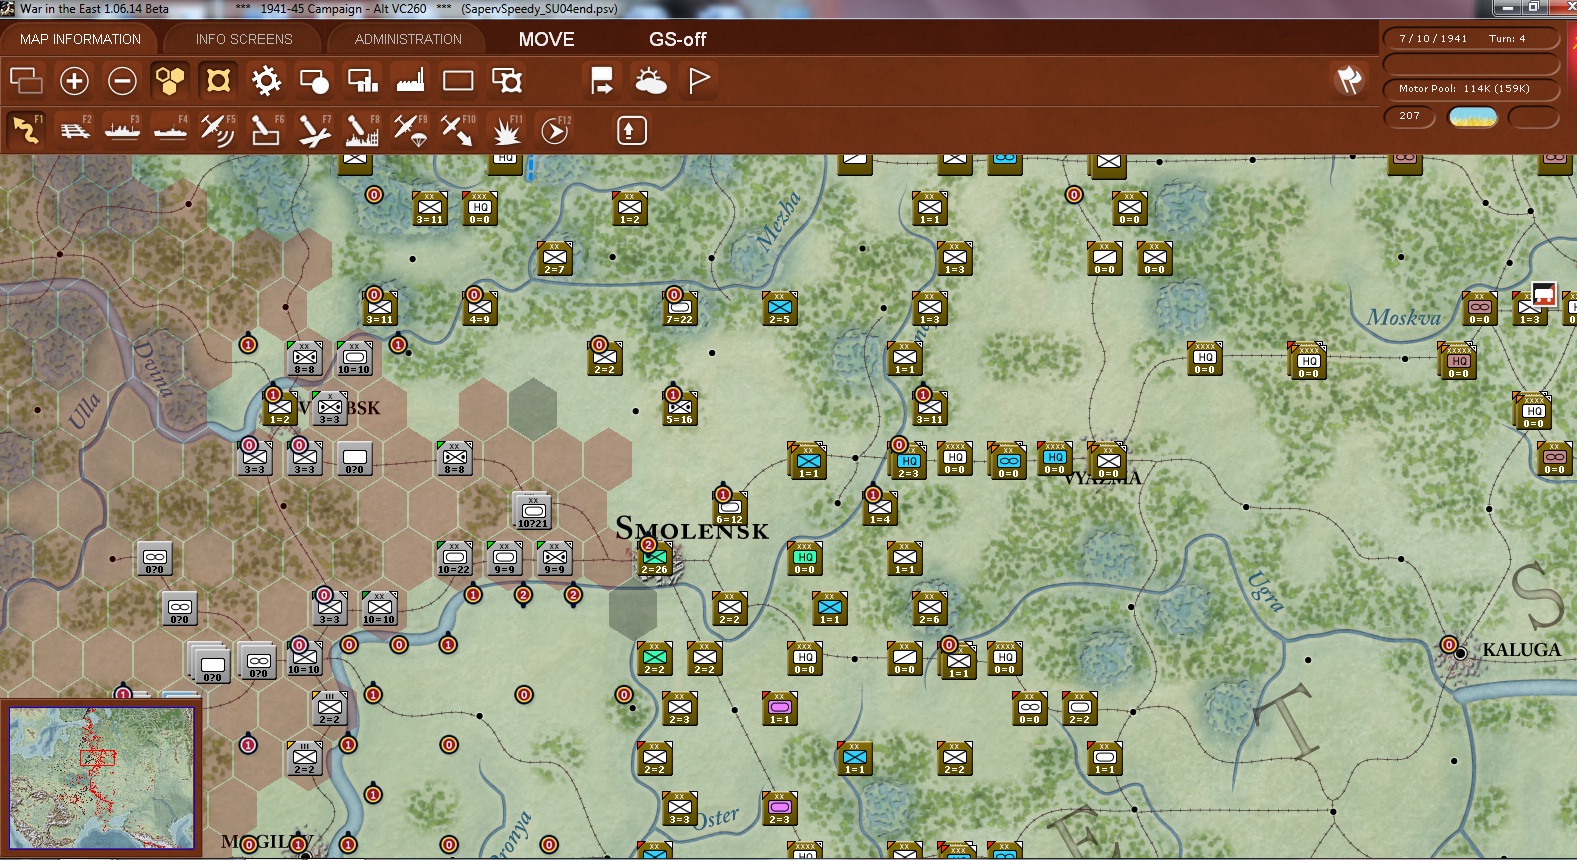Select F6 bomb unit mode icon
This screenshot has width=1577, height=860.
pos(266,130)
